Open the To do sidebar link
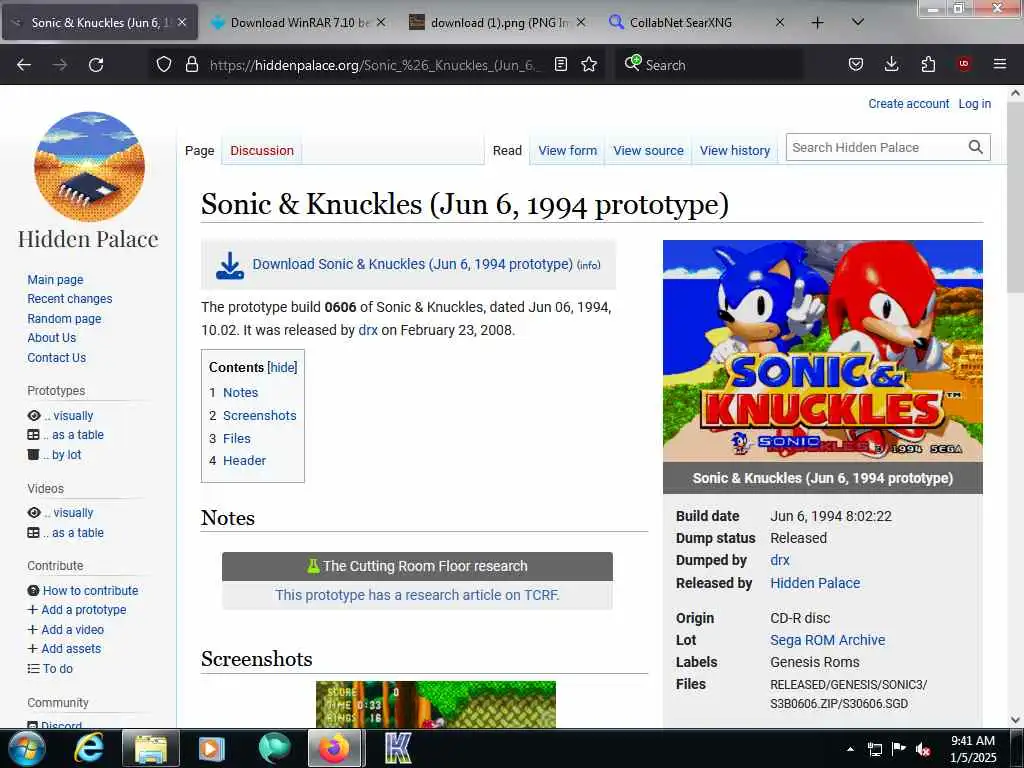 (57, 669)
